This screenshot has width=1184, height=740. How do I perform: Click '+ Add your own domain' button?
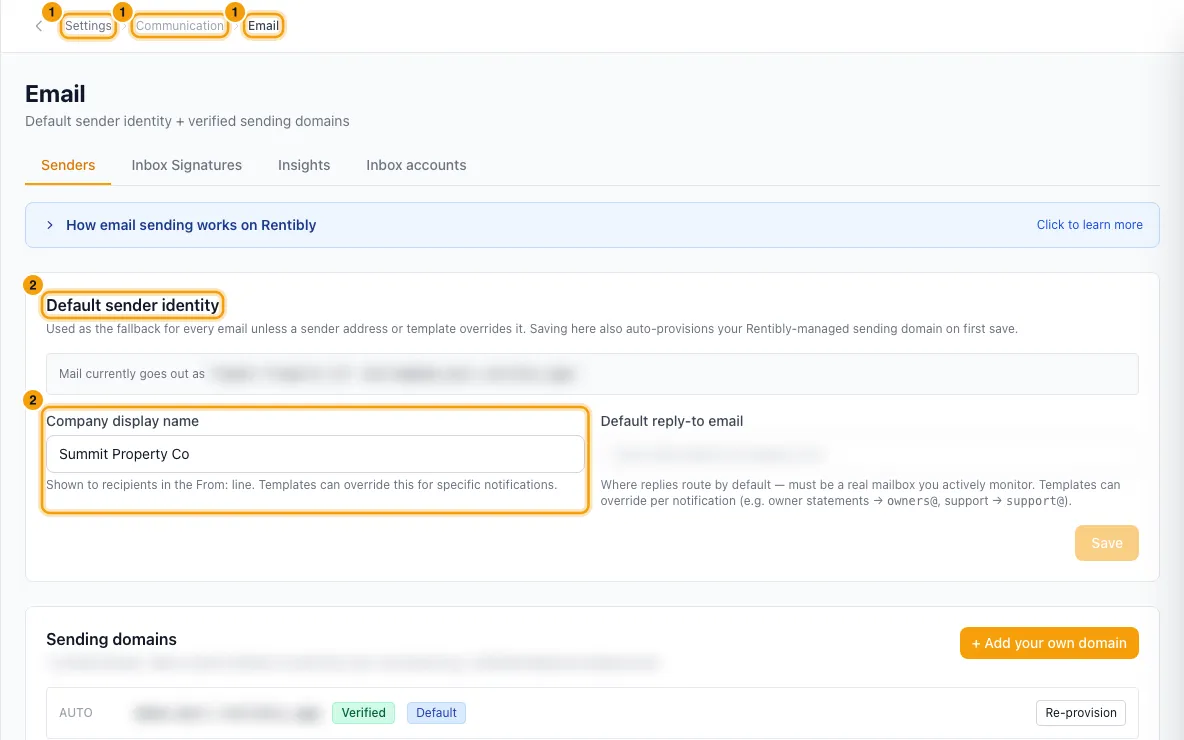1049,643
